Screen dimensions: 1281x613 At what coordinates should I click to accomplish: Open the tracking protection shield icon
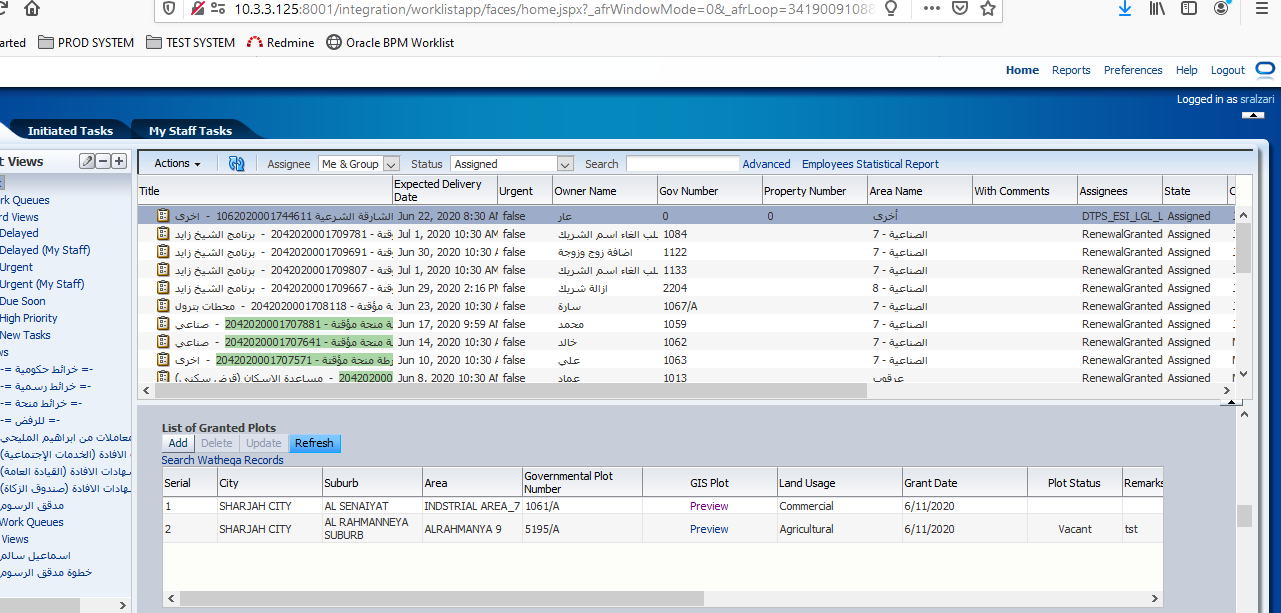click(168, 8)
